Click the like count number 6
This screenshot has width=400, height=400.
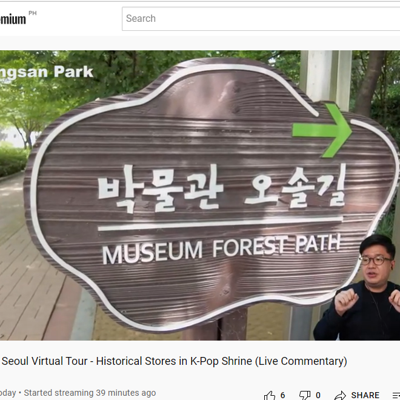tap(283, 395)
